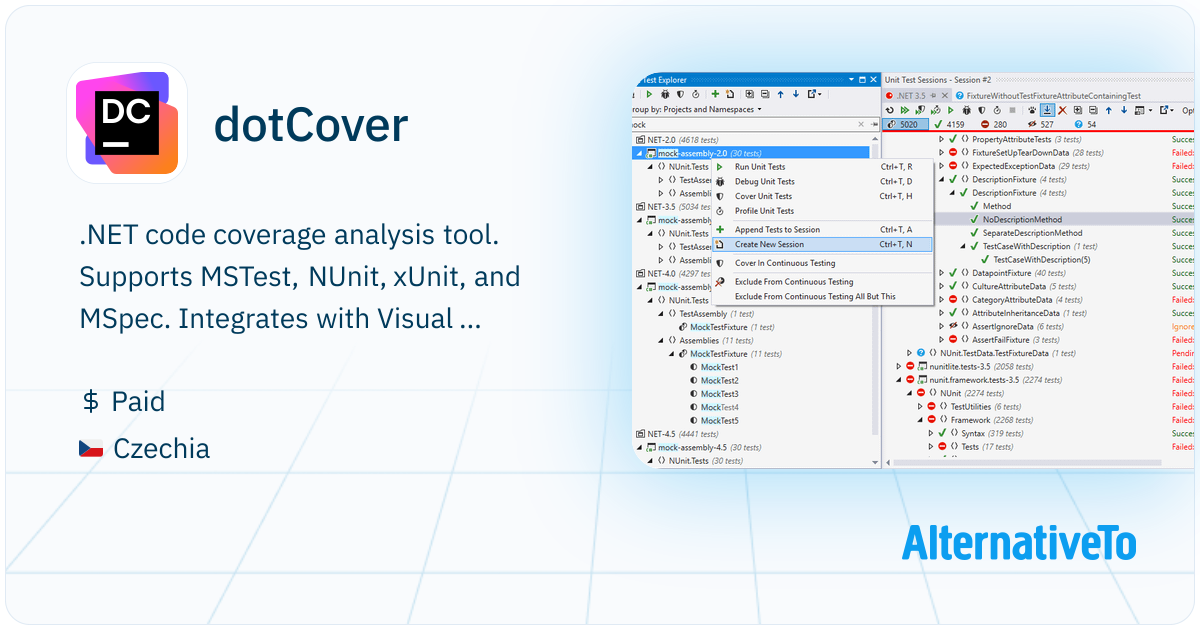Screen dimensions: 1200x630
Task: Toggle highlighted Autoscroll button in session toolbar
Action: (x=1047, y=110)
